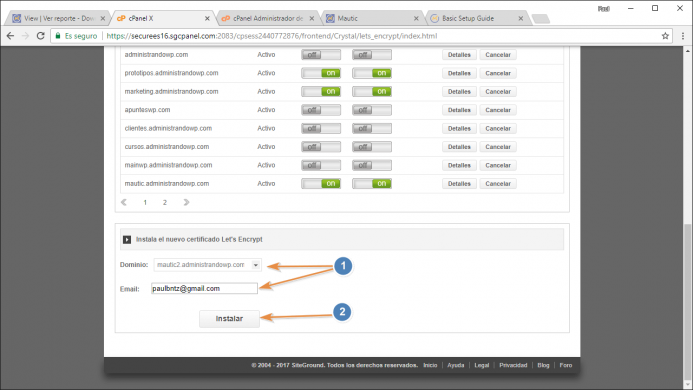This screenshot has height=390, width=693.
Task: Enable first switch for apunteswp.com
Action: (x=321, y=110)
